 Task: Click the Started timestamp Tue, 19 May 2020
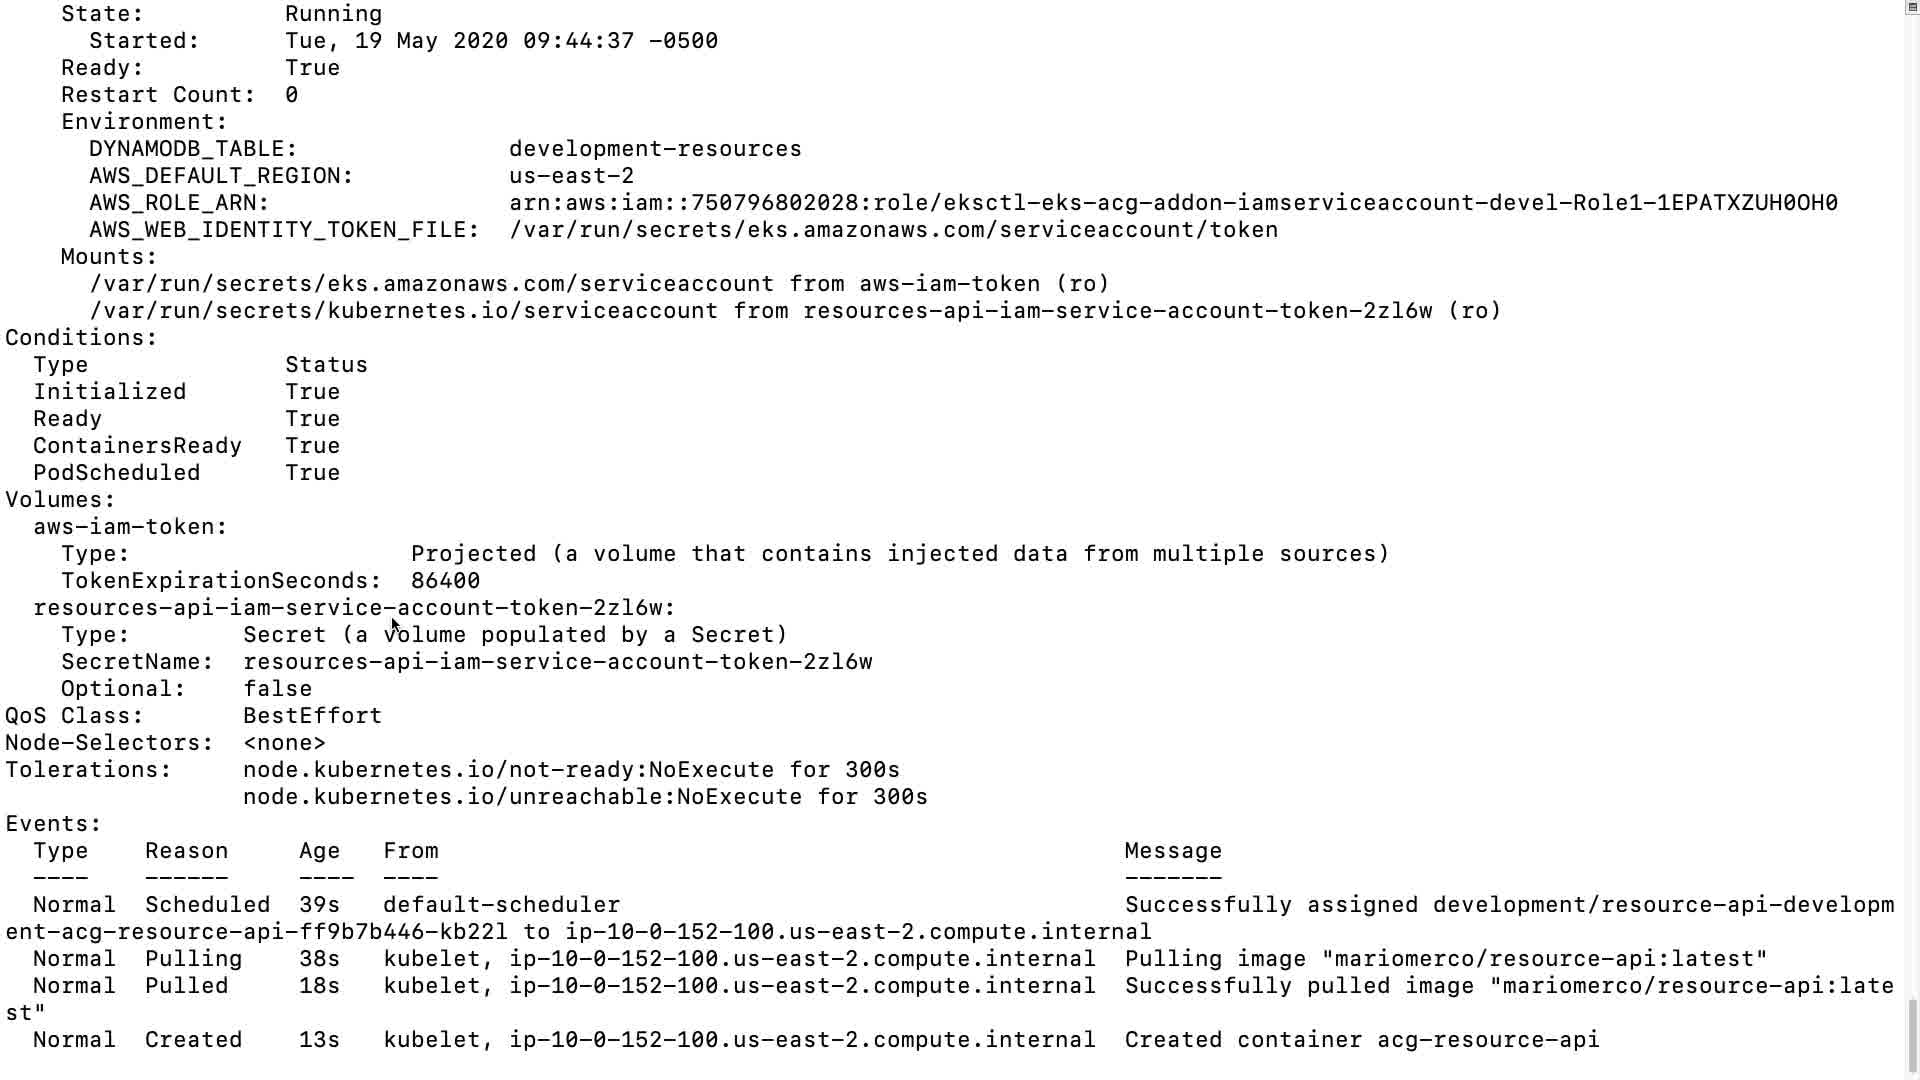pyautogui.click(x=501, y=41)
